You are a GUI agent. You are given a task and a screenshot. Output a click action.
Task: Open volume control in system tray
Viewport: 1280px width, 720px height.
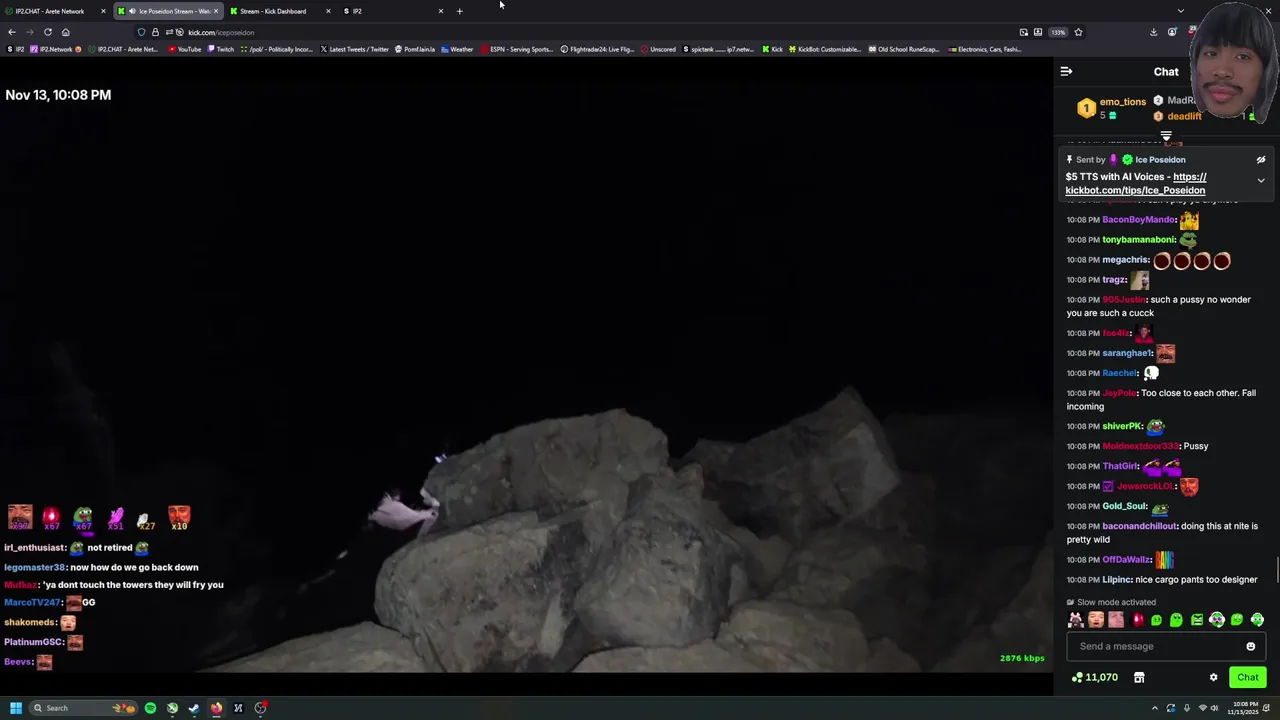tap(1216, 708)
